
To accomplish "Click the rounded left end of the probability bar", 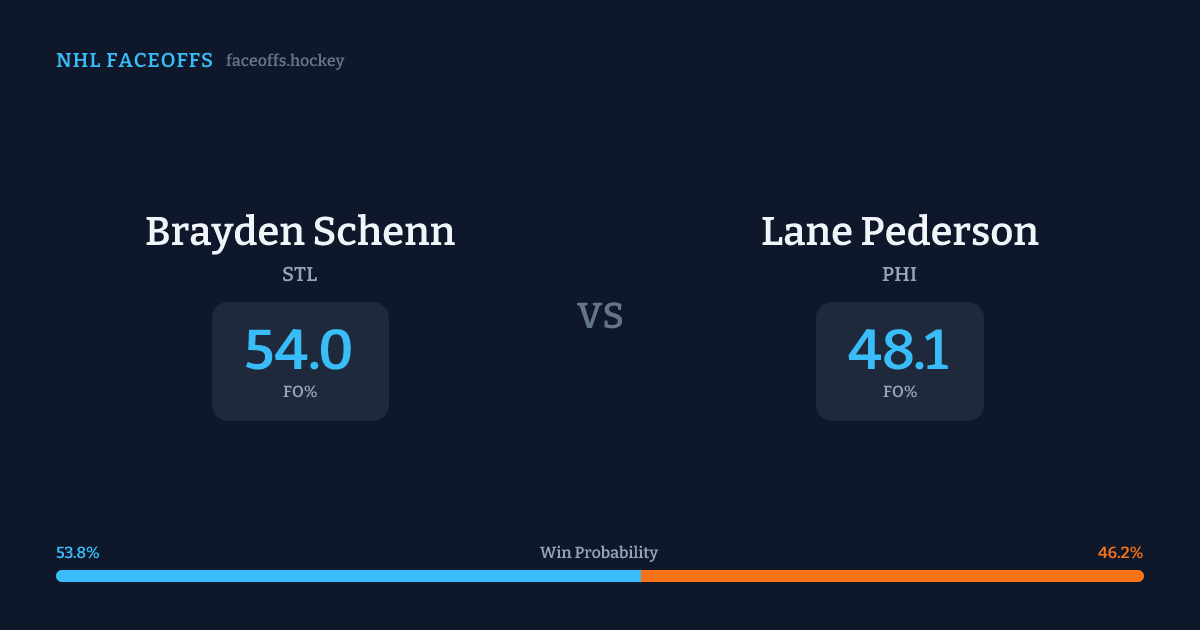I will (60, 576).
